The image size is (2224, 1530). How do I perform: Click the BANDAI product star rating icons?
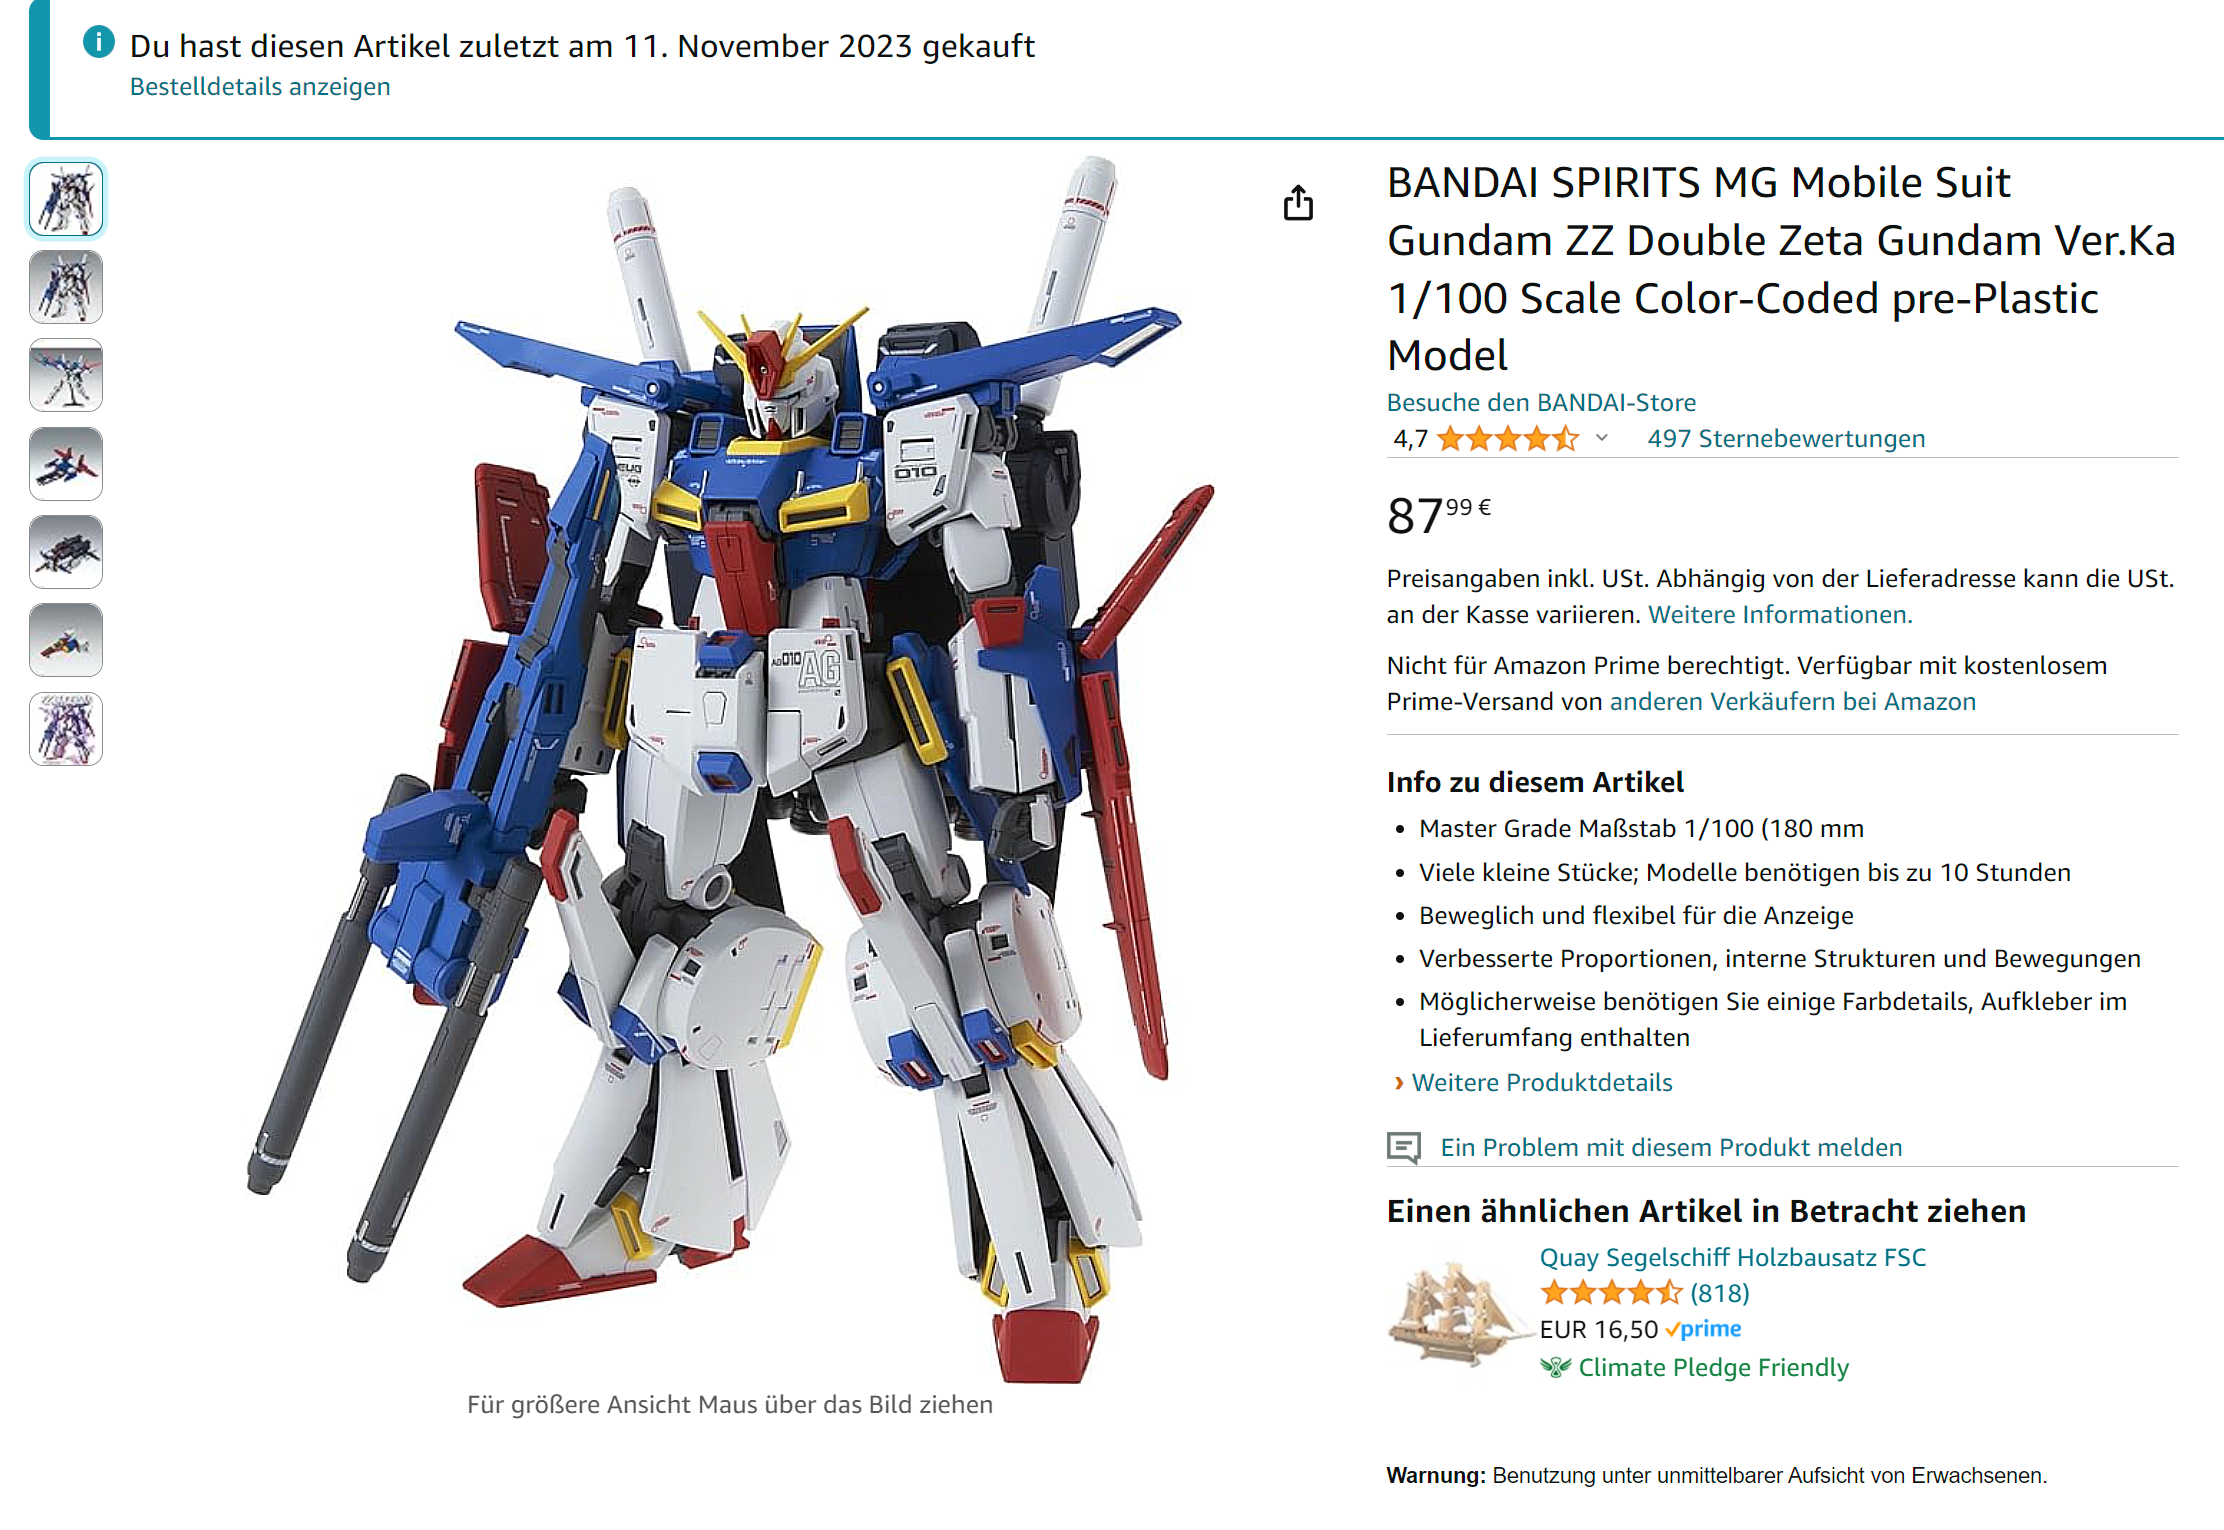coord(1508,438)
